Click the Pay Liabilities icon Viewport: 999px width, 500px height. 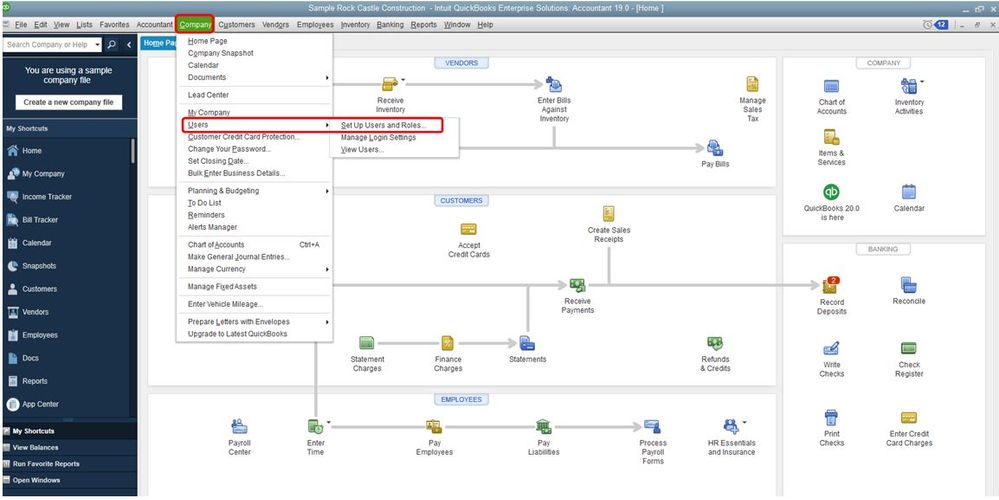click(543, 427)
